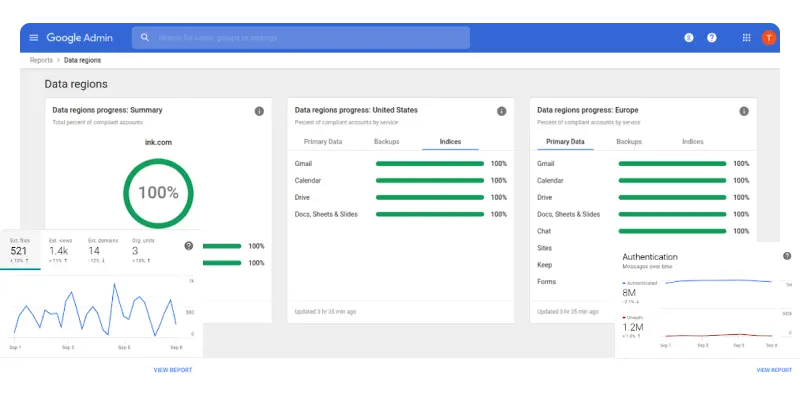Select the Ext. domains 14 metric
The height and width of the screenshot is (394, 800).
point(103,250)
